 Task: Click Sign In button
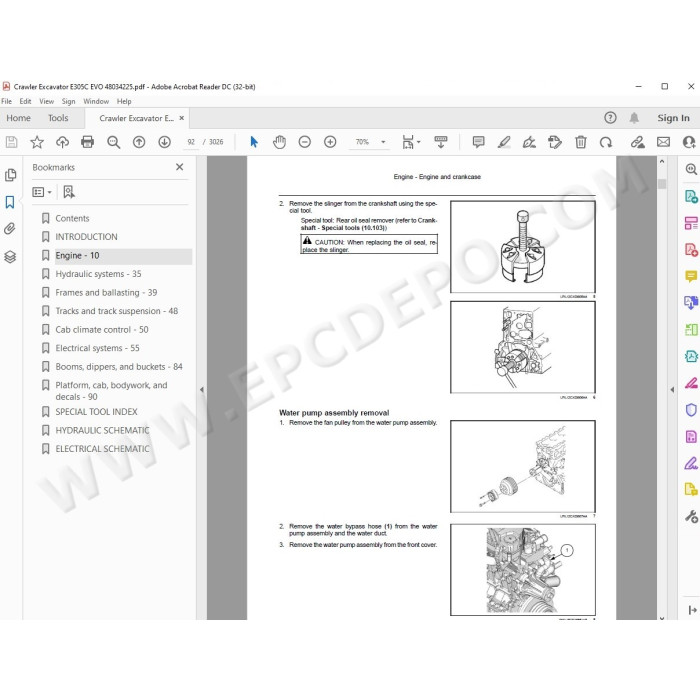pos(673,118)
